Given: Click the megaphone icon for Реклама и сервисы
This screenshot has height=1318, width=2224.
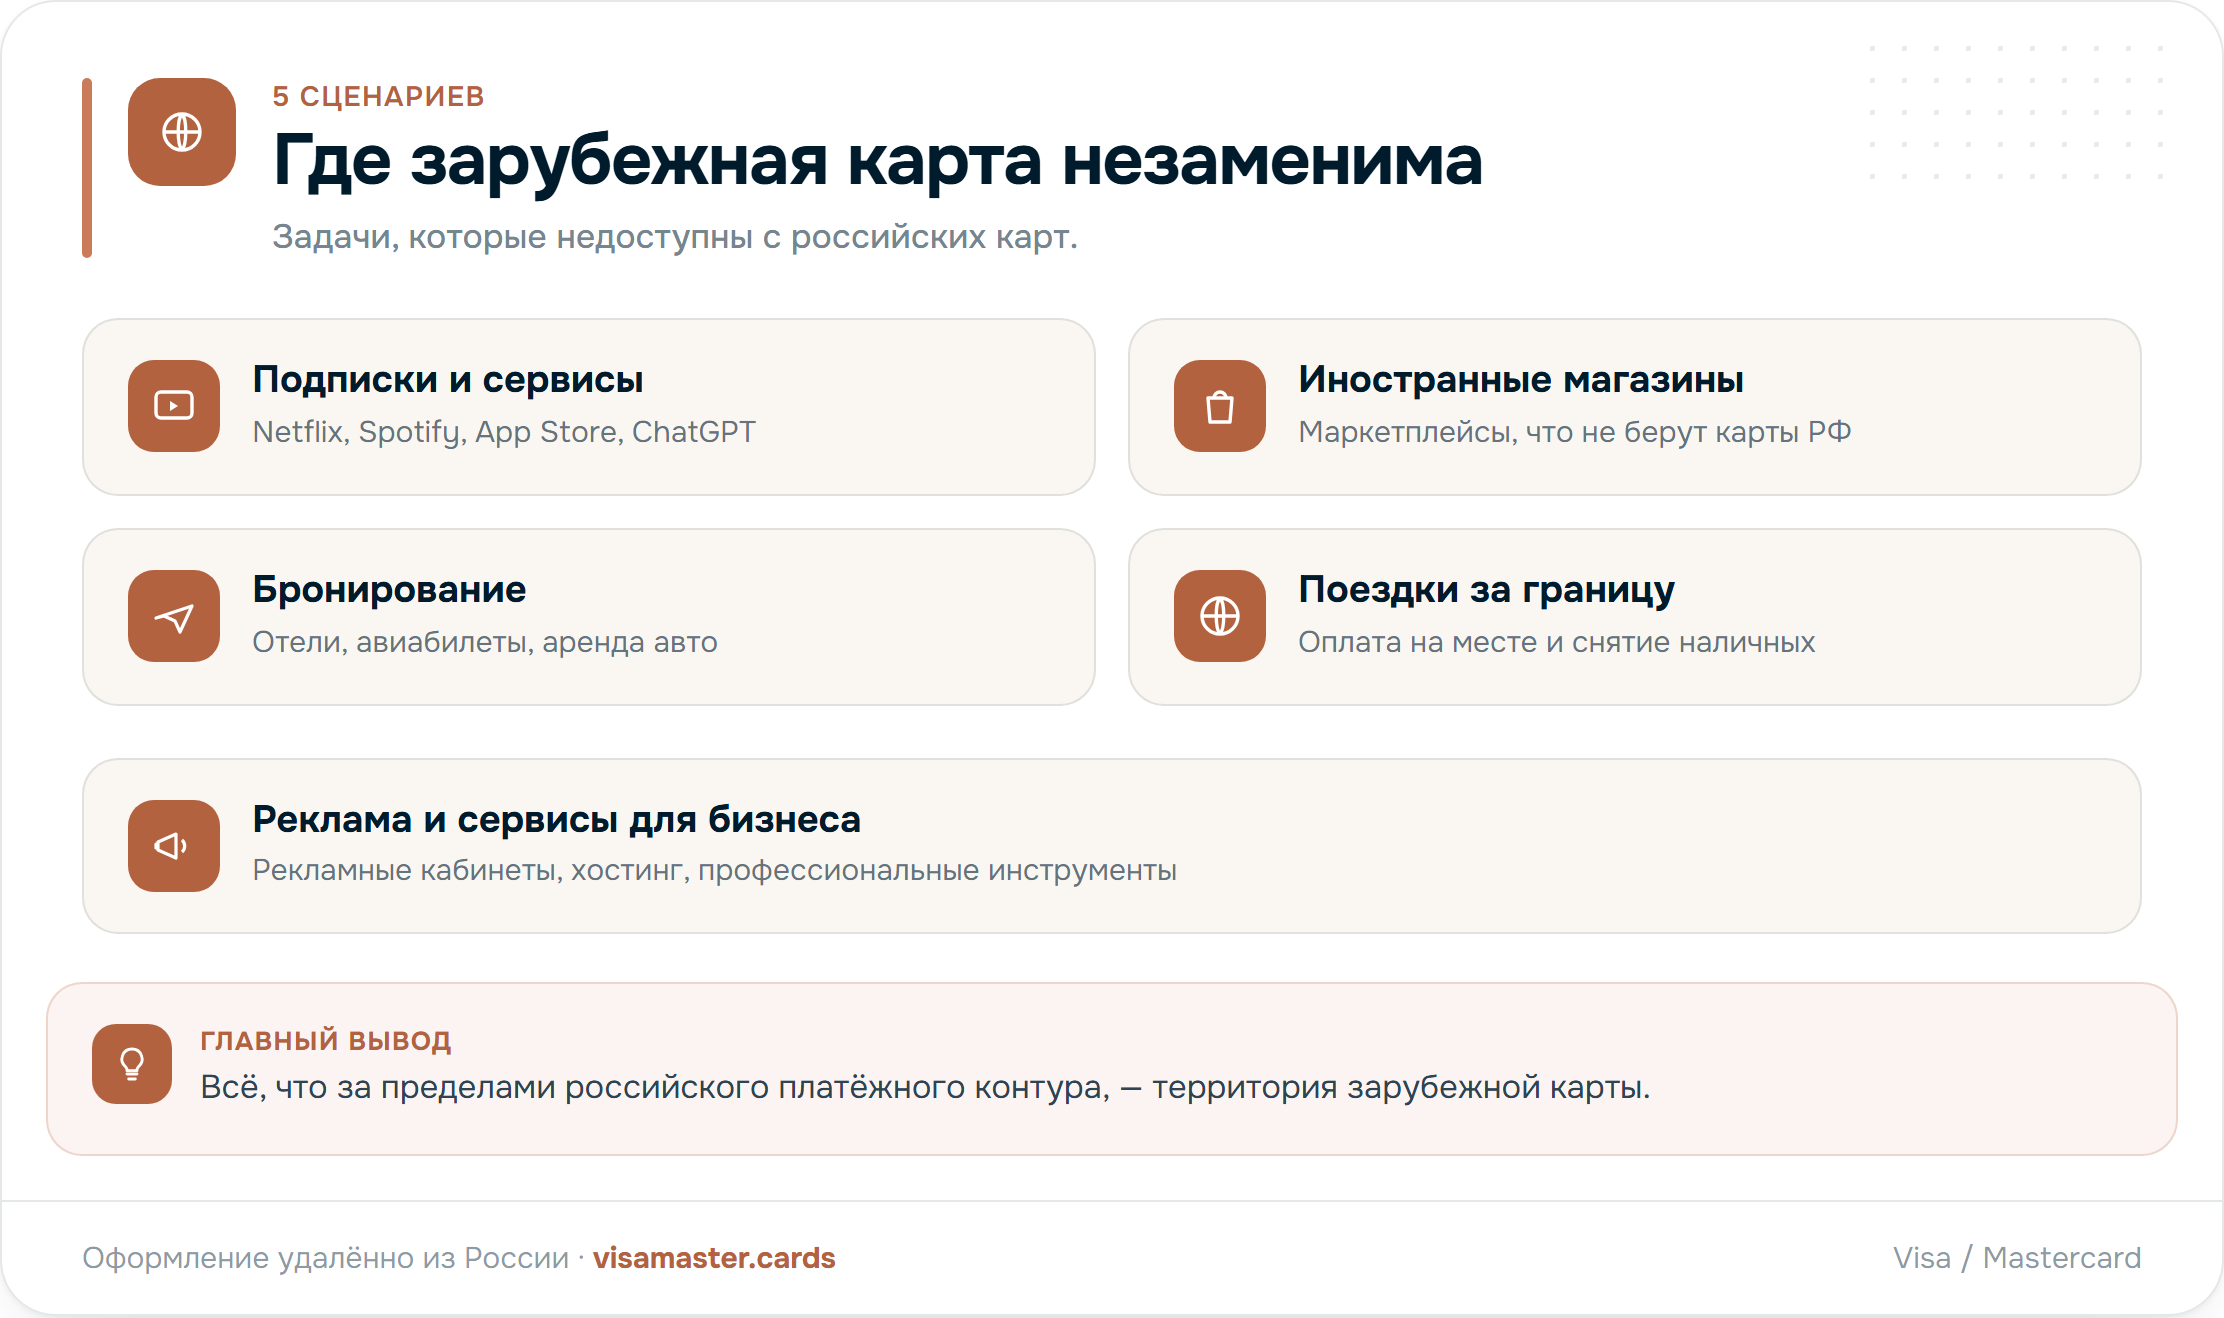Looking at the screenshot, I should pyautogui.click(x=174, y=846).
